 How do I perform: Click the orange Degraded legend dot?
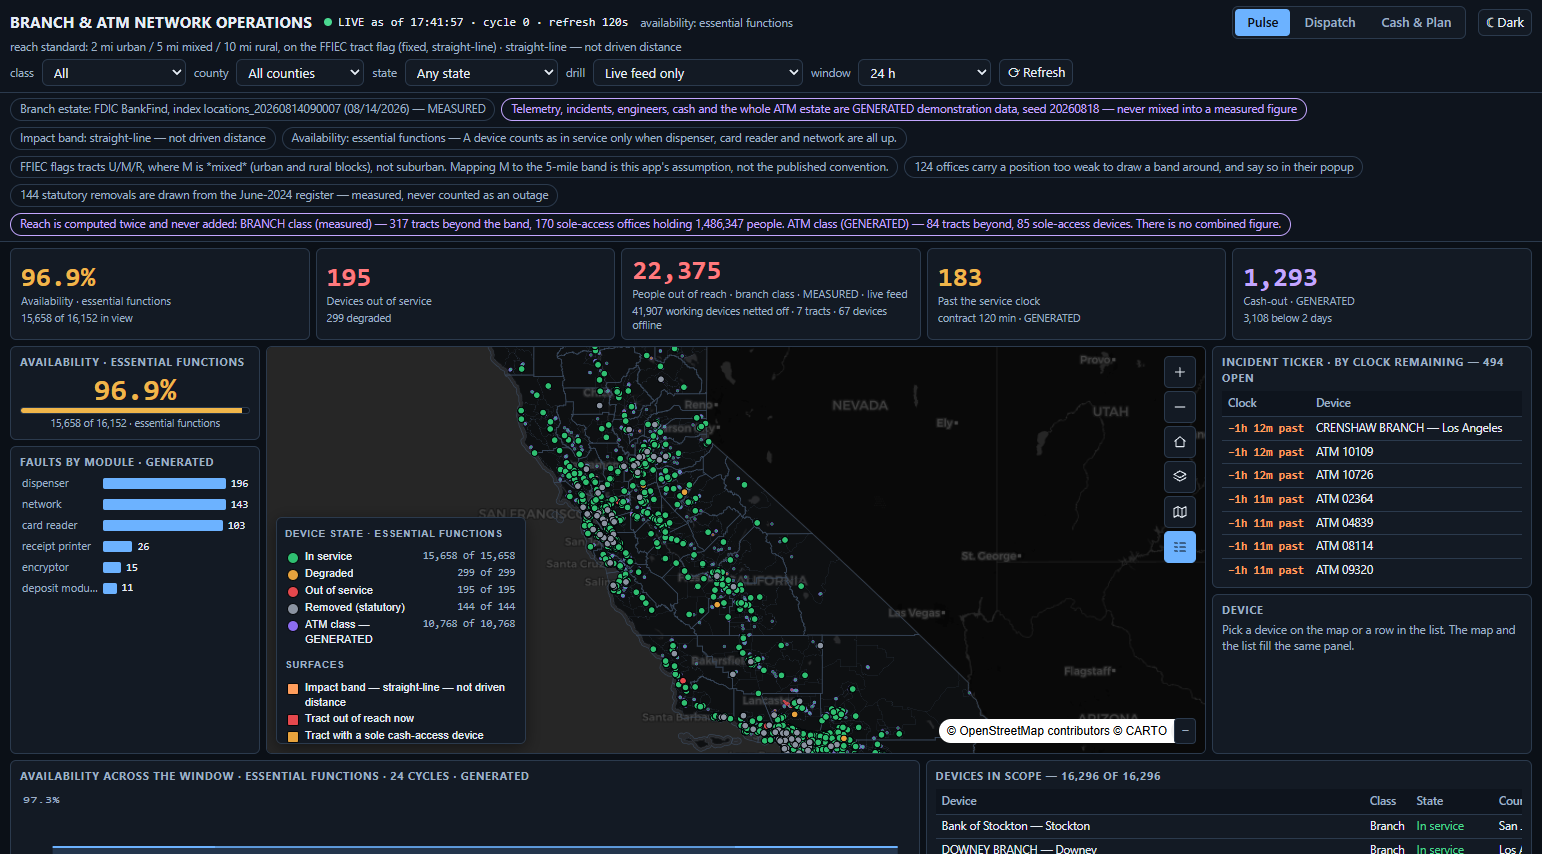pos(293,574)
